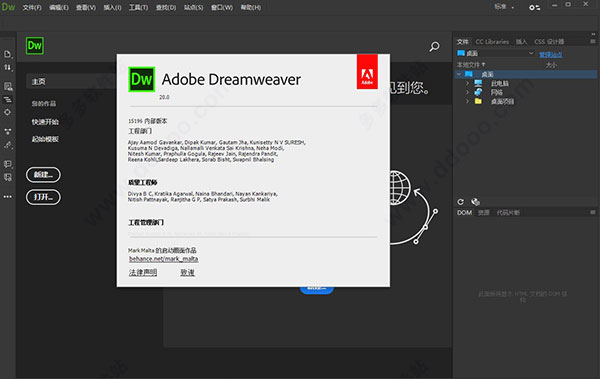Open the 工具(T) menu

pos(138,8)
